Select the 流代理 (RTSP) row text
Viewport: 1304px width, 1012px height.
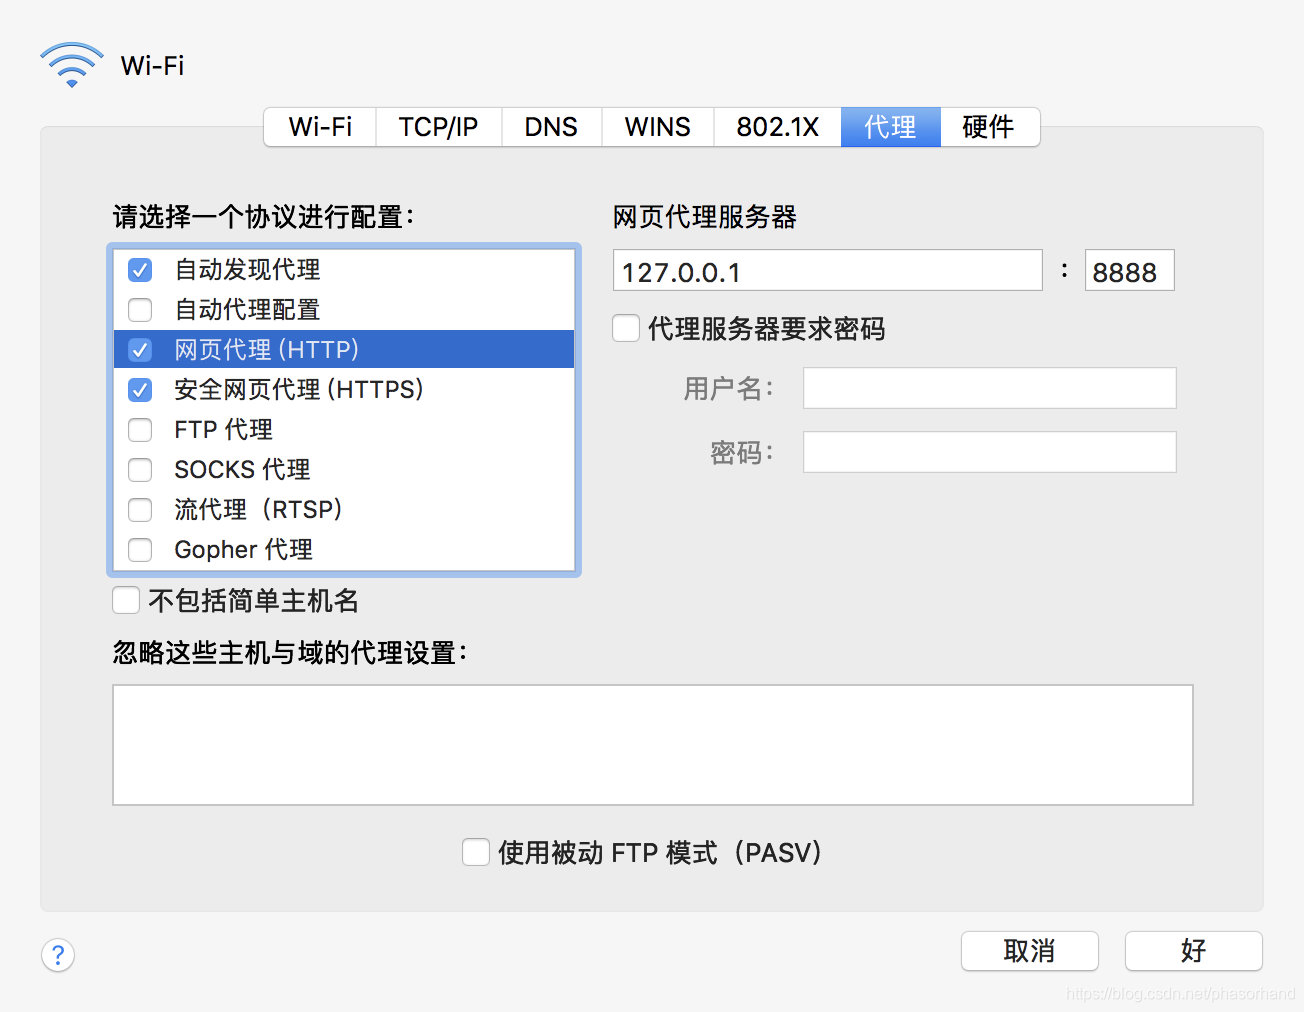pos(259,510)
